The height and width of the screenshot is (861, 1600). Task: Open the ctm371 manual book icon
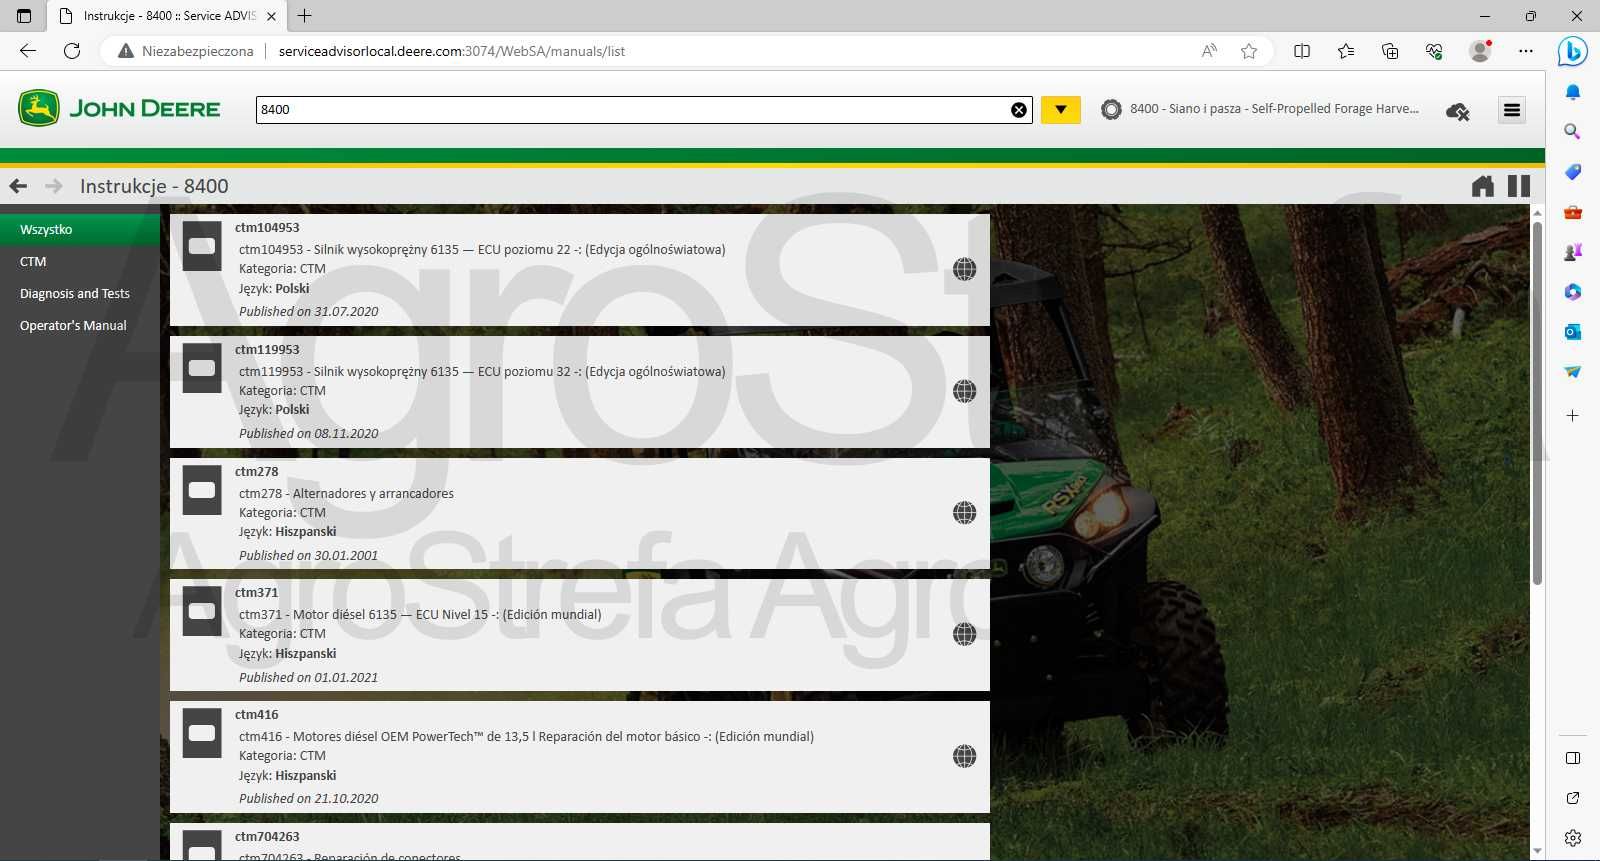click(x=202, y=611)
